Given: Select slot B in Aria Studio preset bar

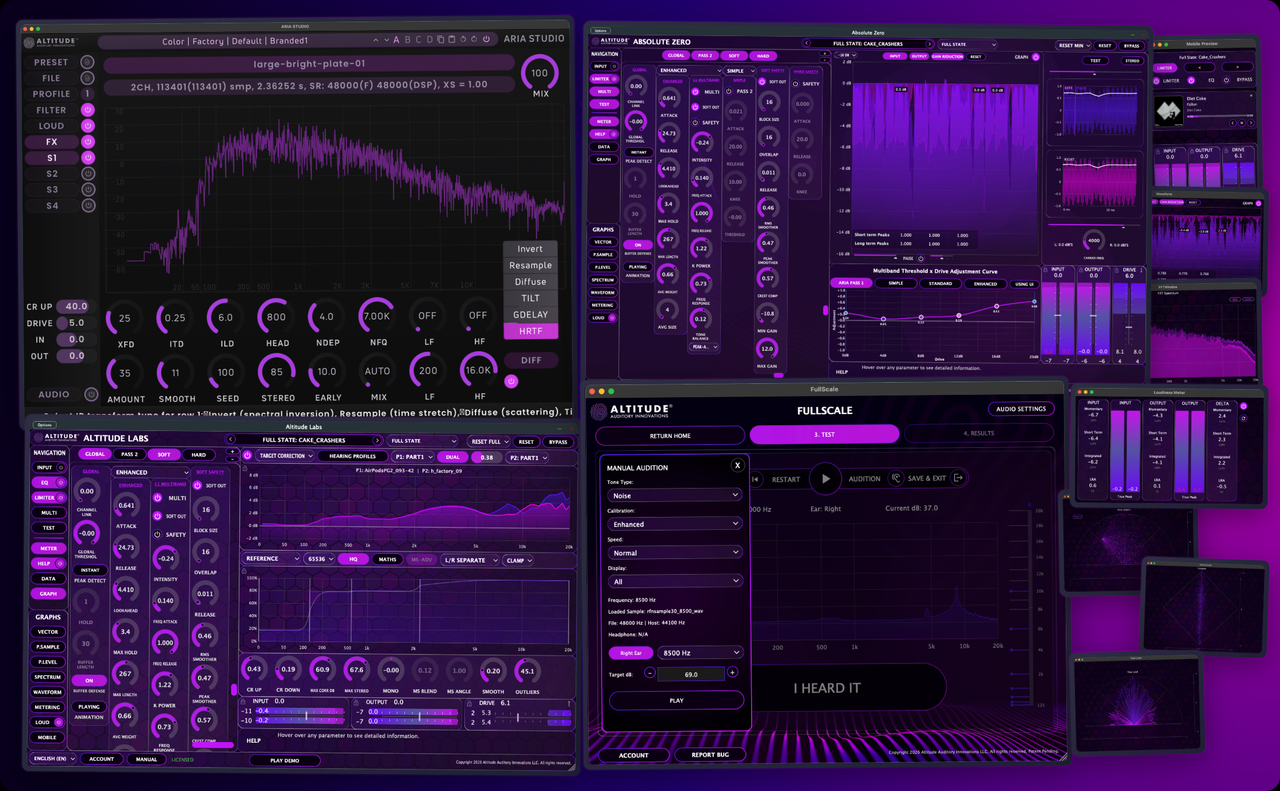Looking at the screenshot, I should 408,40.
